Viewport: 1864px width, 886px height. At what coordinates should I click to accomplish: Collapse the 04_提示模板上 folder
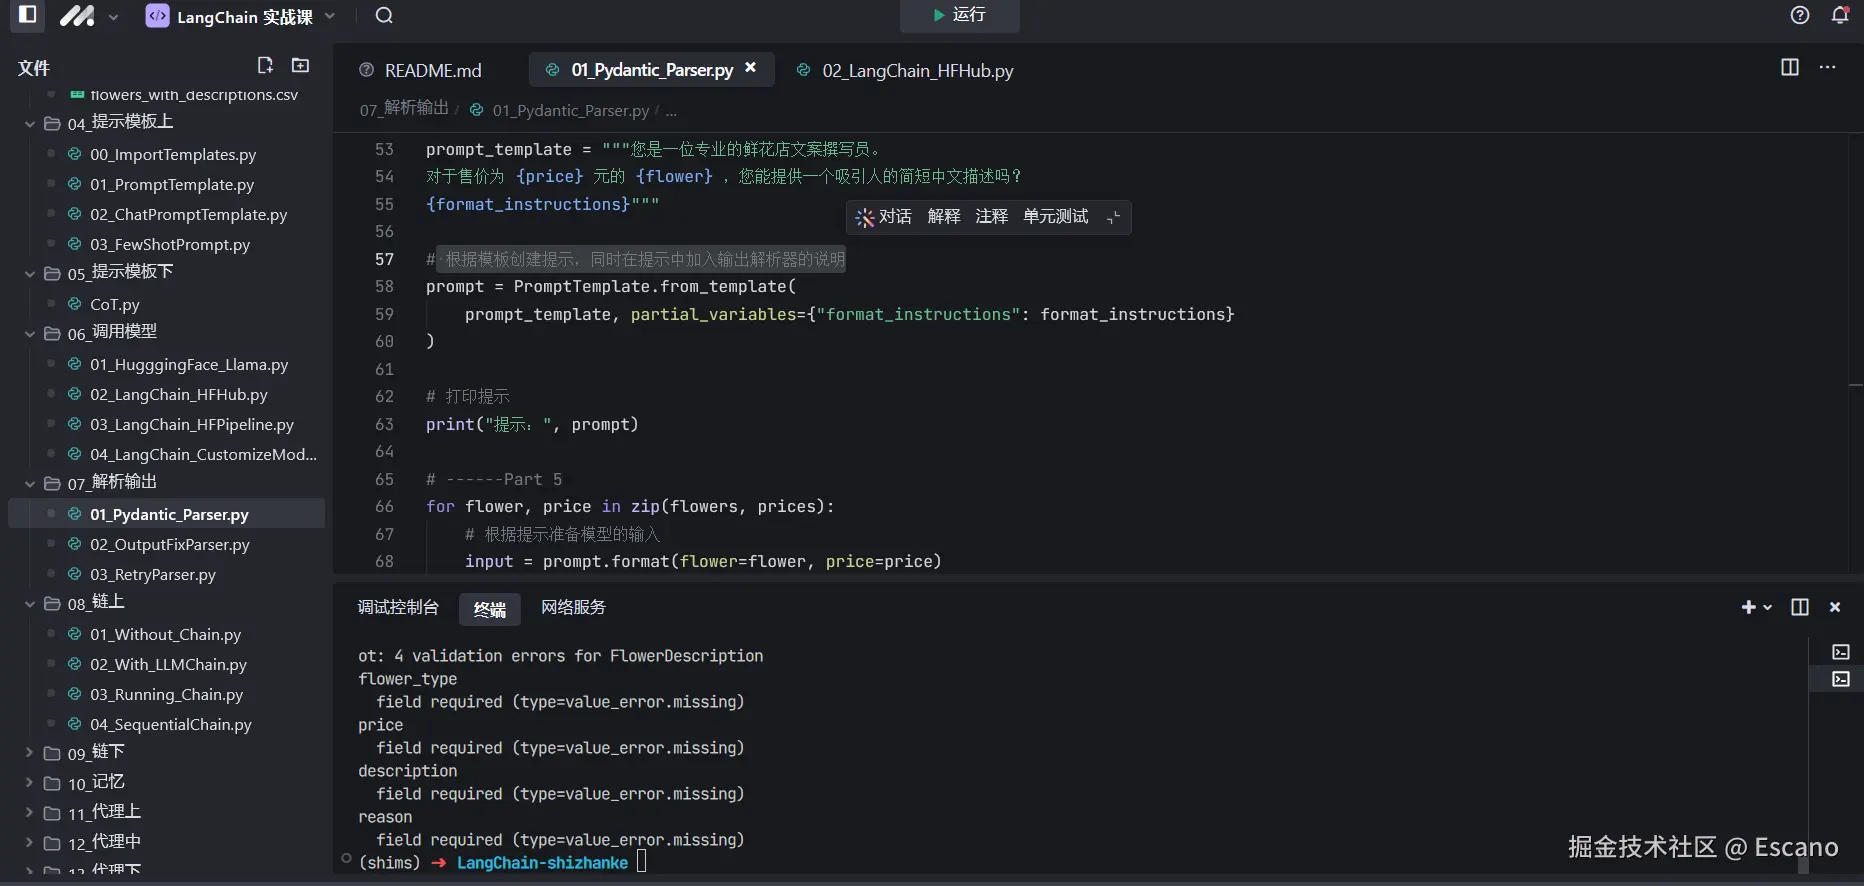29,123
